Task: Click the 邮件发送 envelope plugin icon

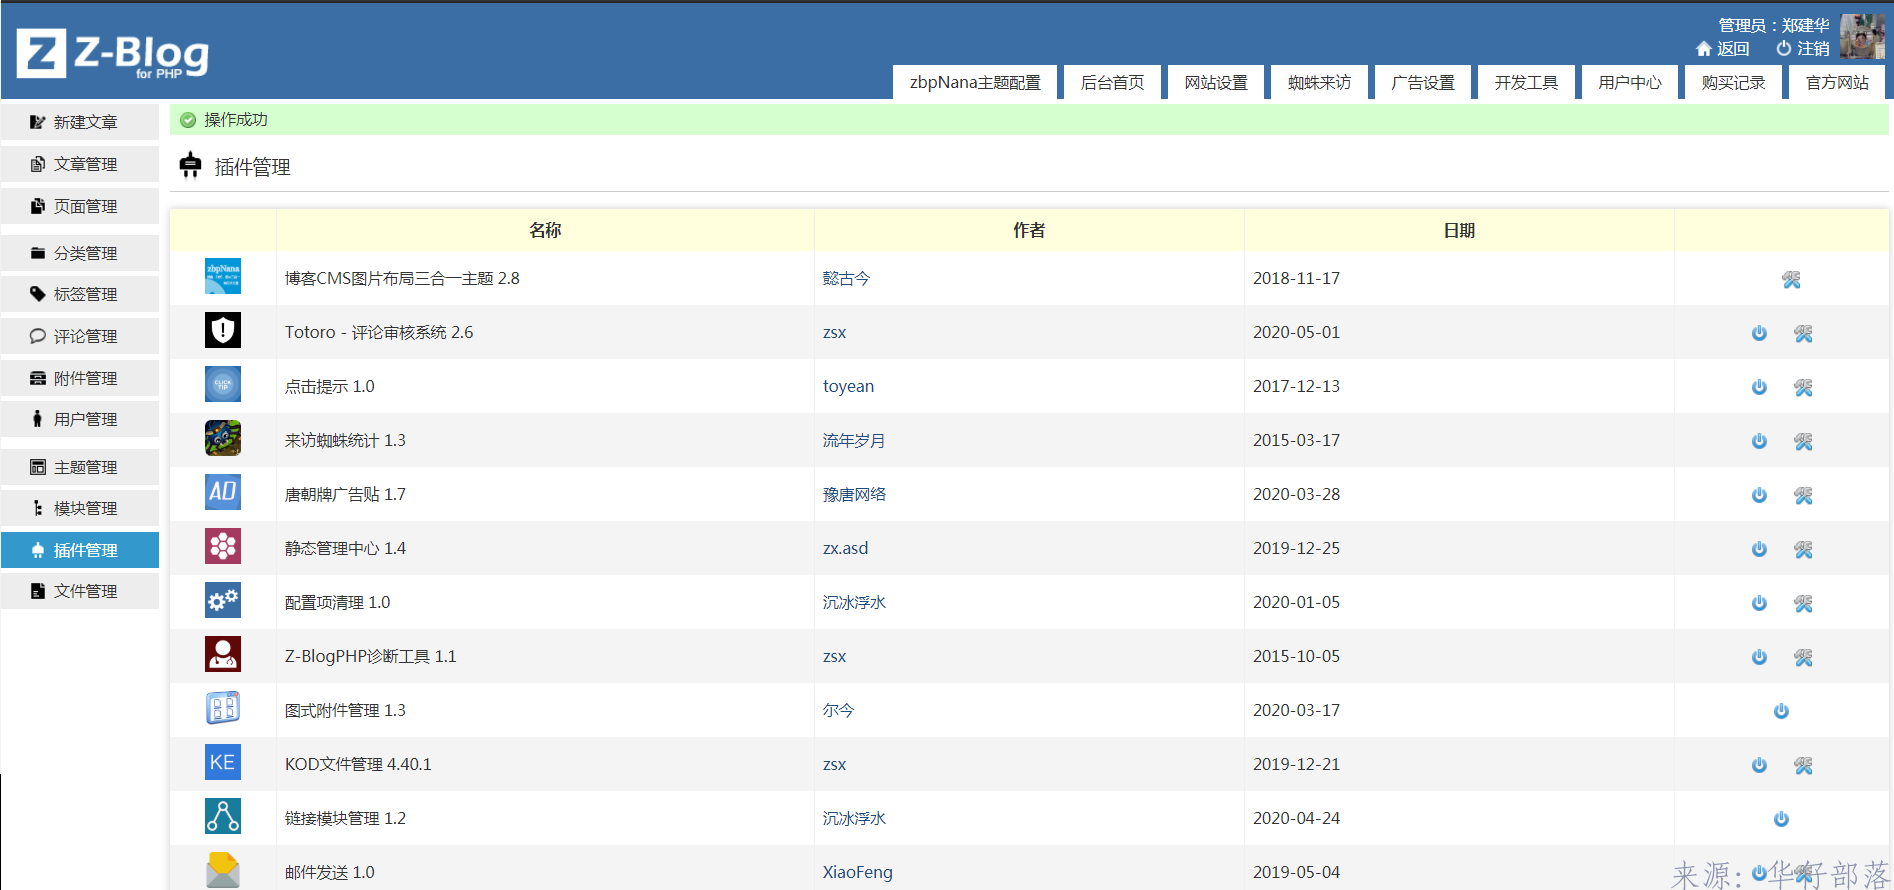Action: pos(223,870)
